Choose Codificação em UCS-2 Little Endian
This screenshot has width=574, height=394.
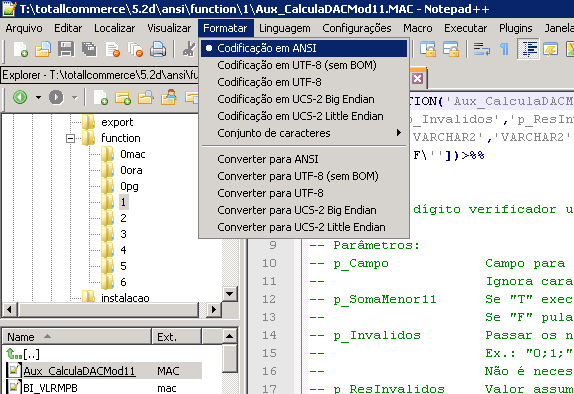pyautogui.click(x=304, y=116)
